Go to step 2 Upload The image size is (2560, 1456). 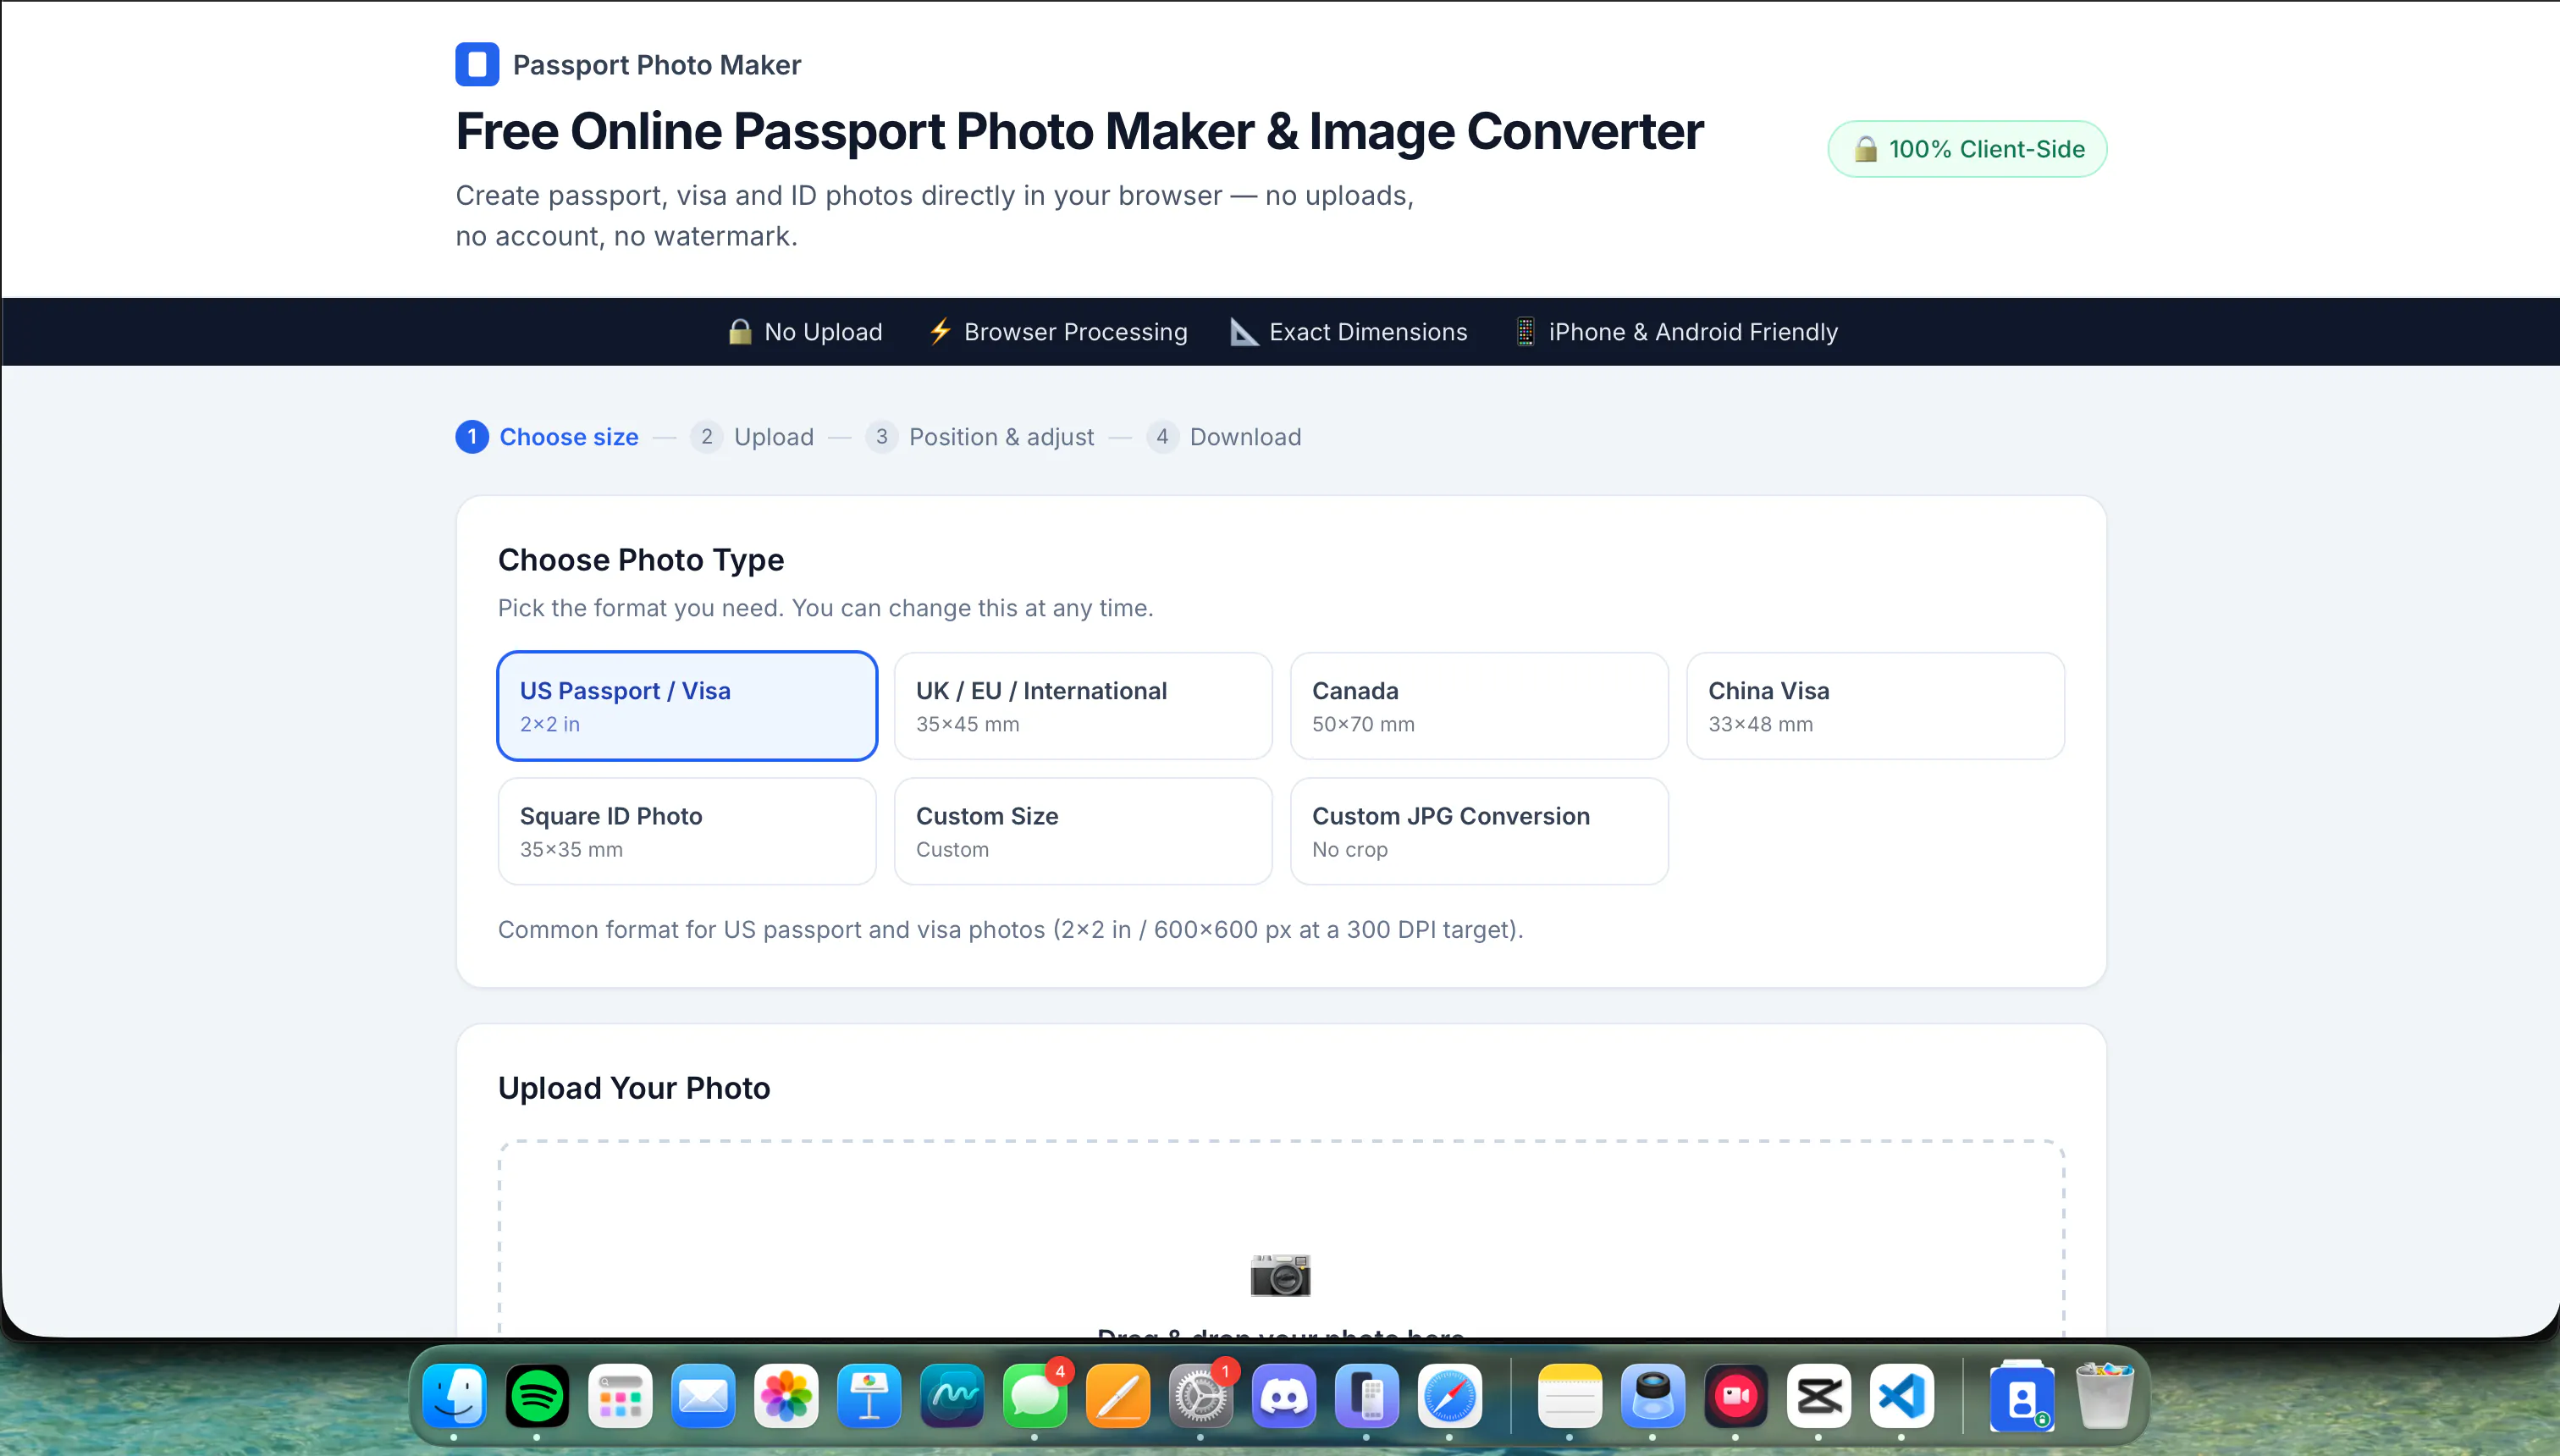tap(752, 437)
